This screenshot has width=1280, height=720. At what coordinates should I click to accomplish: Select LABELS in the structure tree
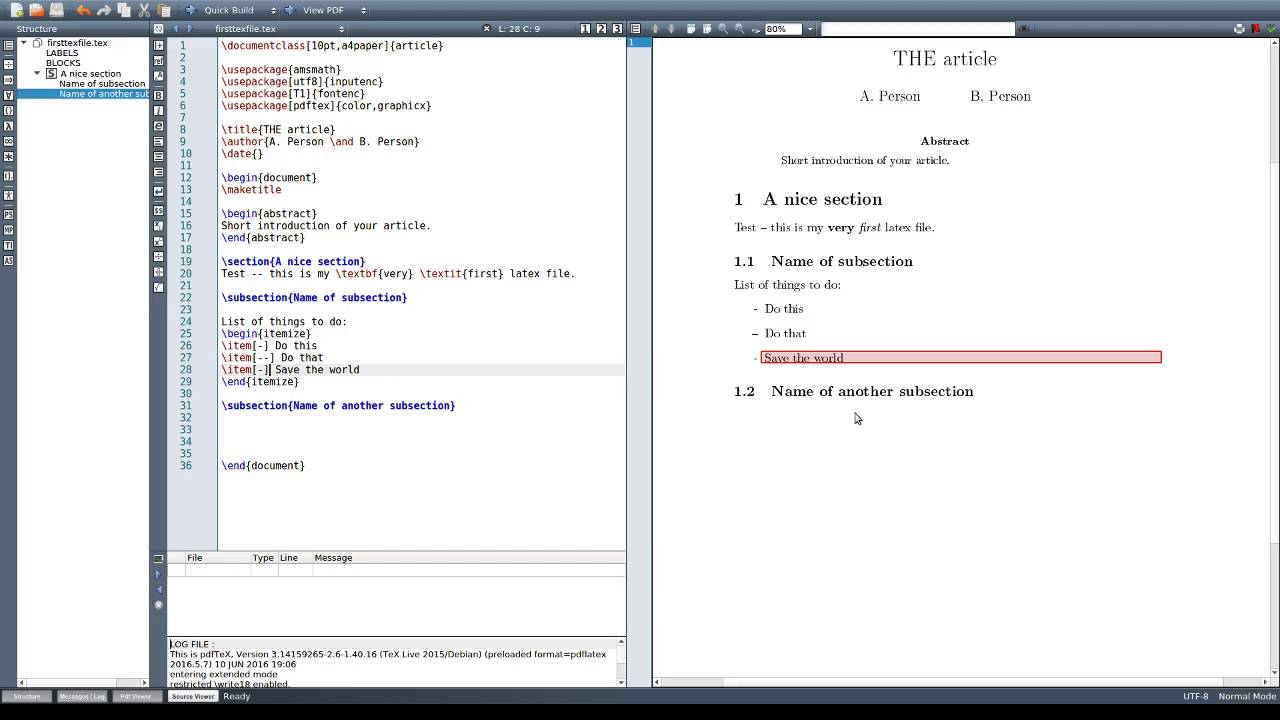62,53
